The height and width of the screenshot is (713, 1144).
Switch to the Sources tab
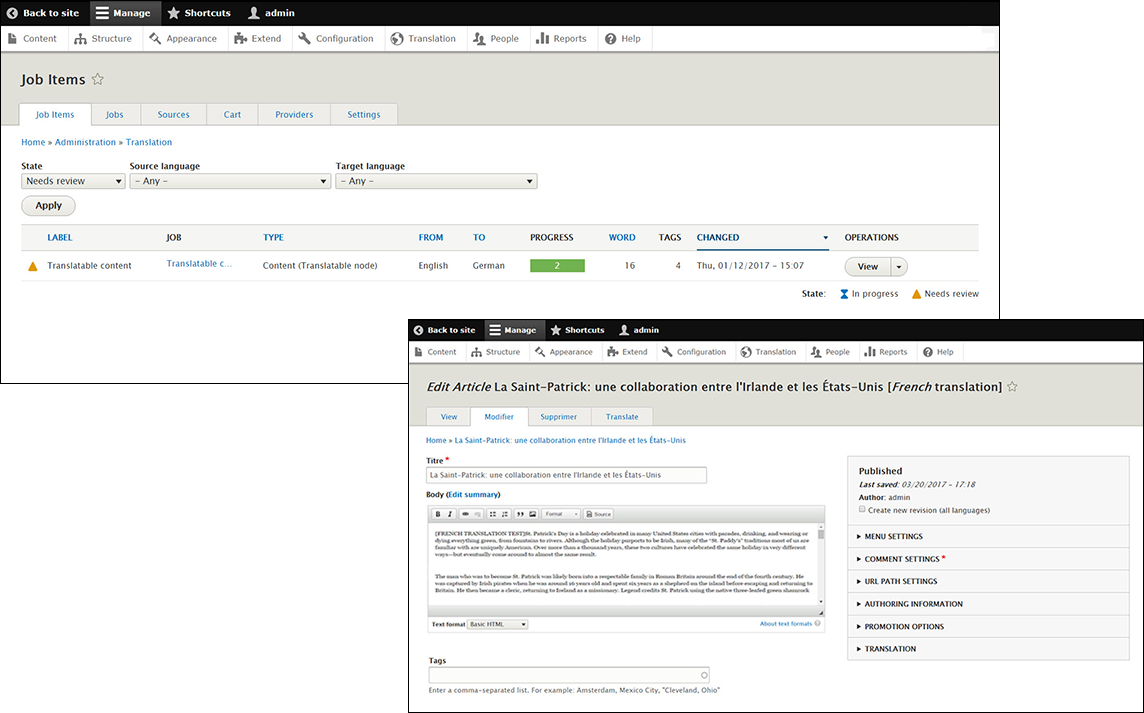(173, 114)
